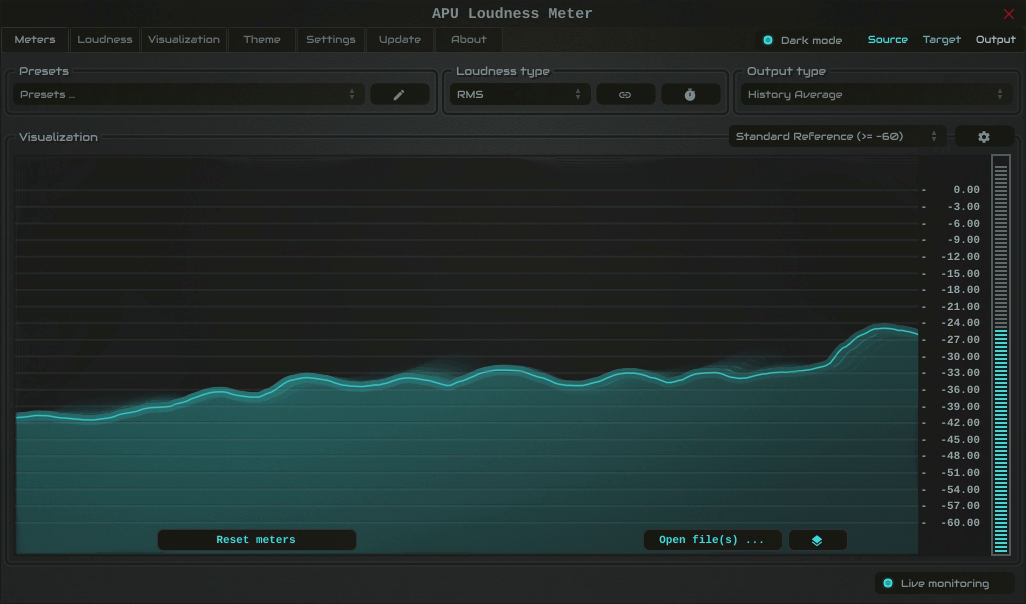Click the -6.00 scale label
Viewport: 1026px width, 604px height.
[963, 224]
